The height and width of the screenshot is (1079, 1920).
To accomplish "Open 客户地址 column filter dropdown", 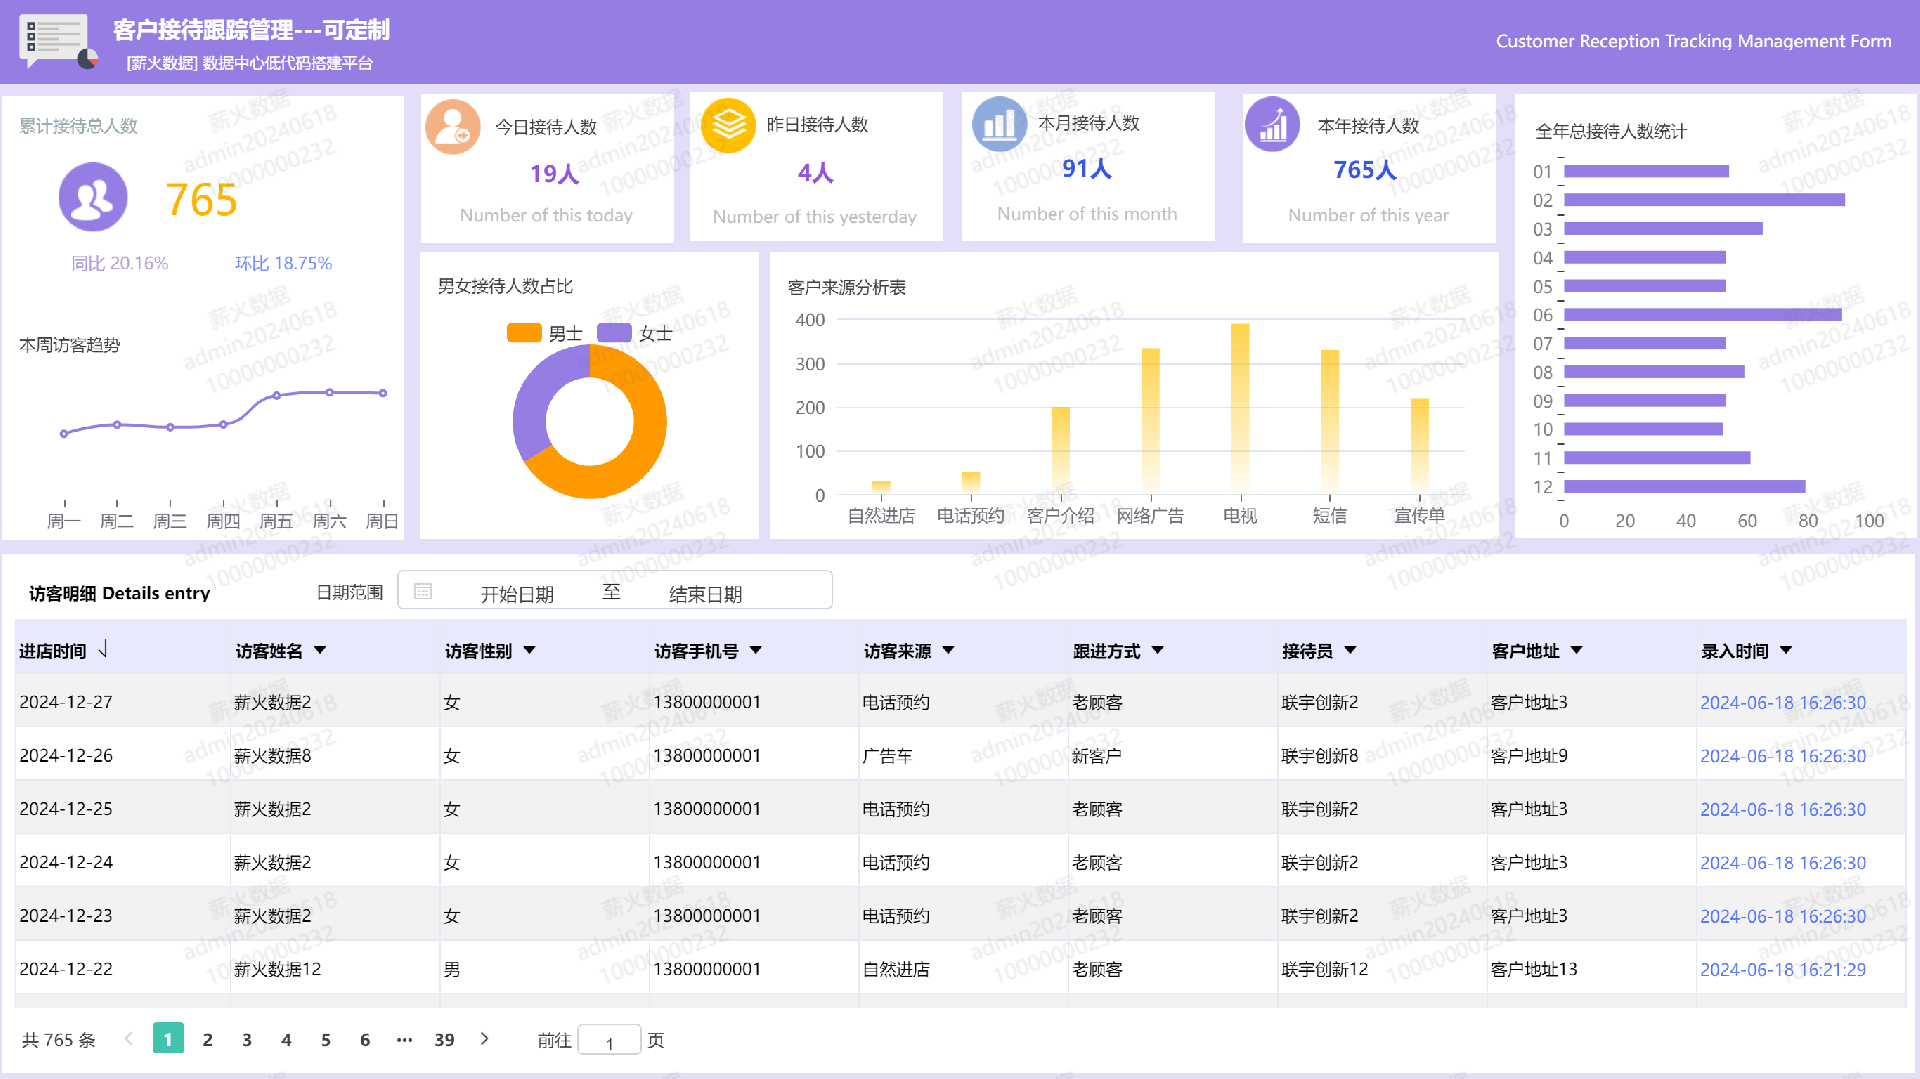I will [x=1577, y=650].
